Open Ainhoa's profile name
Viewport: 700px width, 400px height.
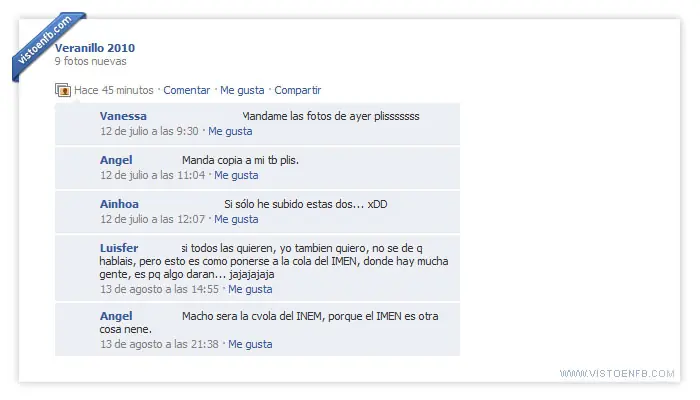click(119, 204)
